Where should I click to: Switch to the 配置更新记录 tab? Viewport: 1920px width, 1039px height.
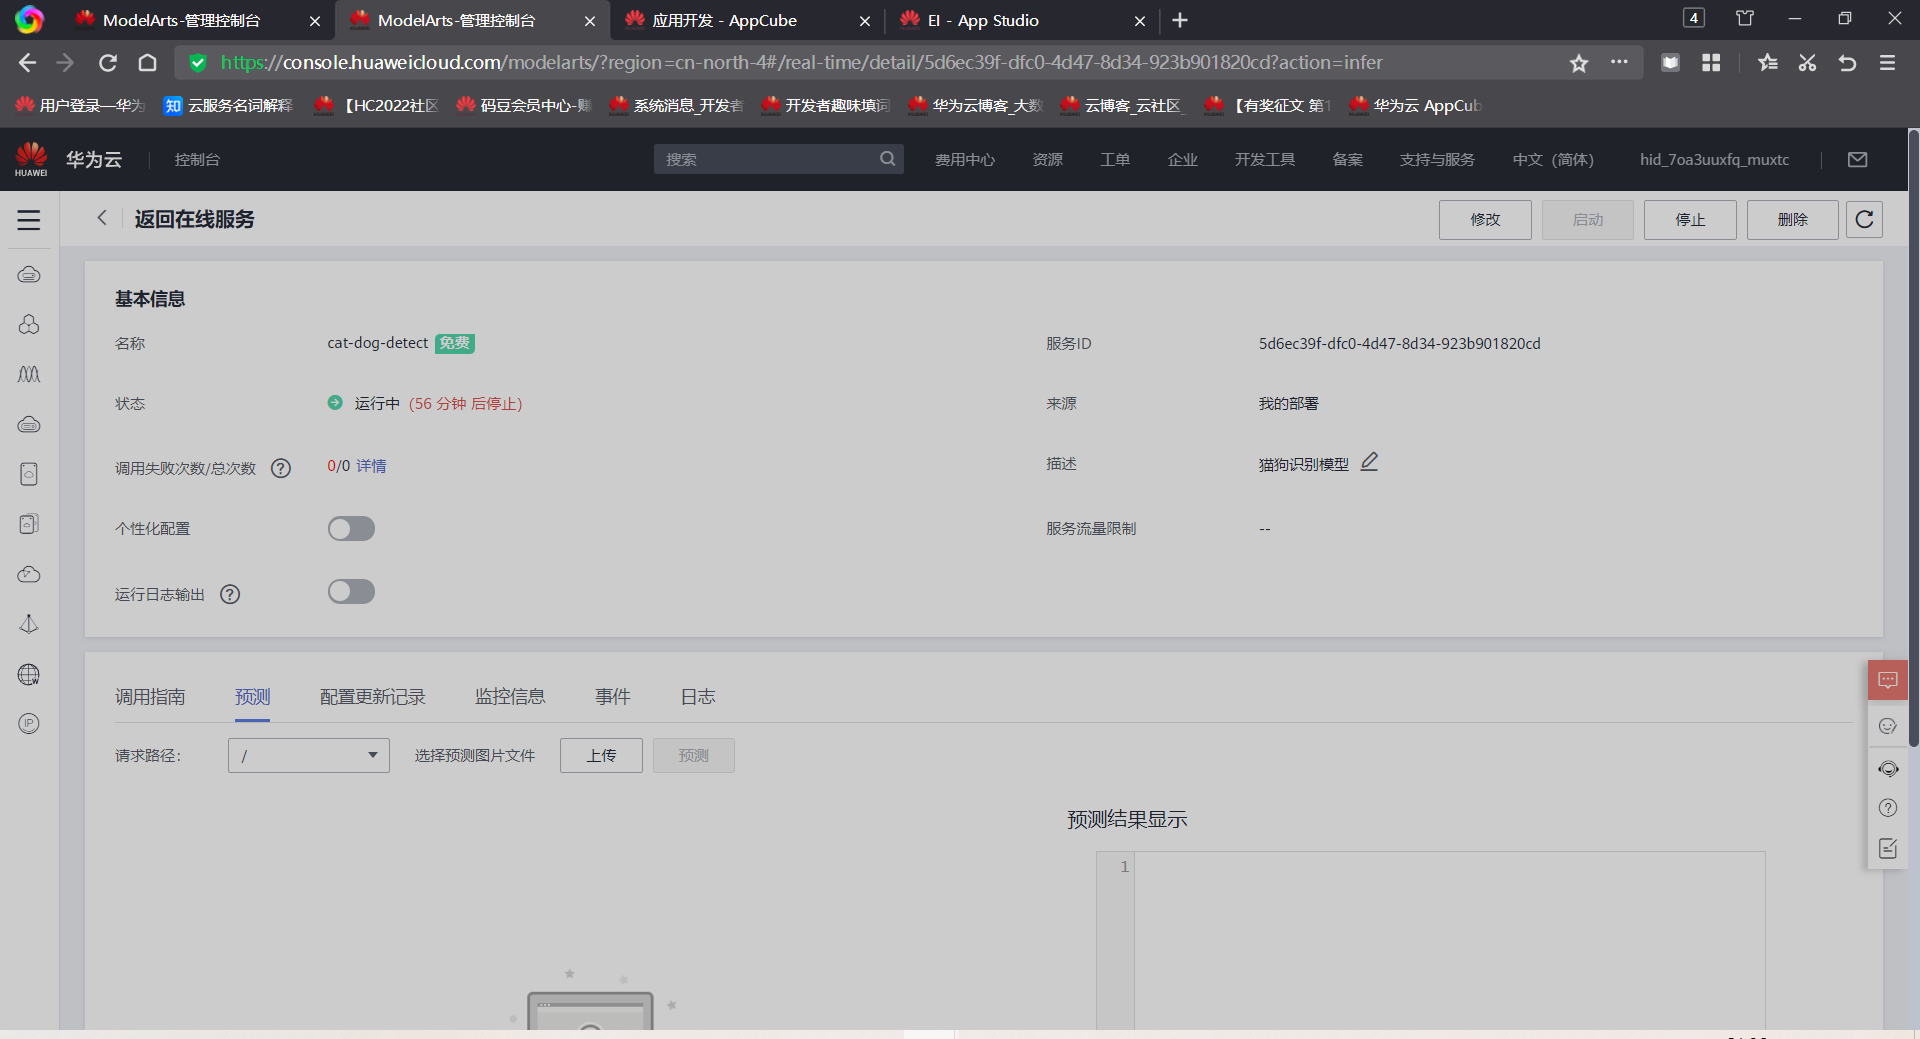pos(373,697)
